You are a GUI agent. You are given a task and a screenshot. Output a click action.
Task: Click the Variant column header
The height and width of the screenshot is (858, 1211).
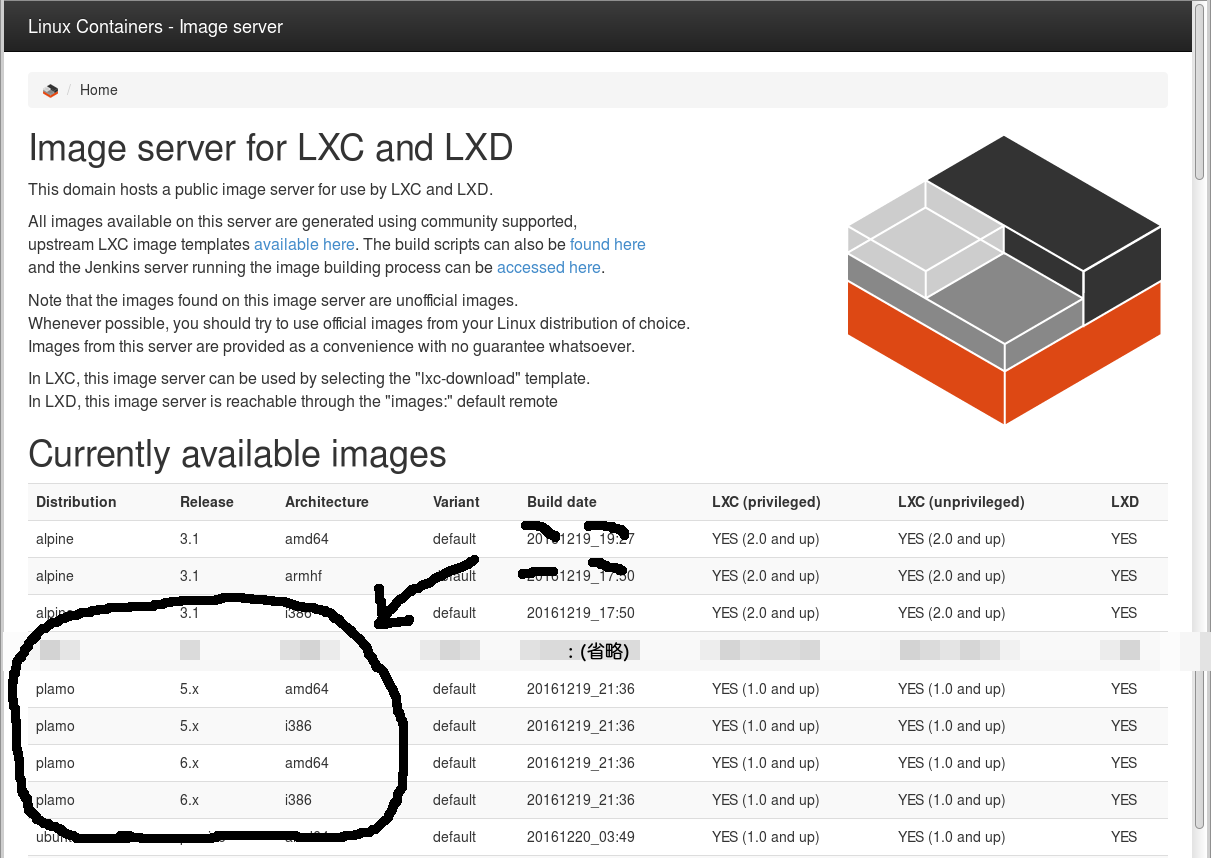pos(456,502)
